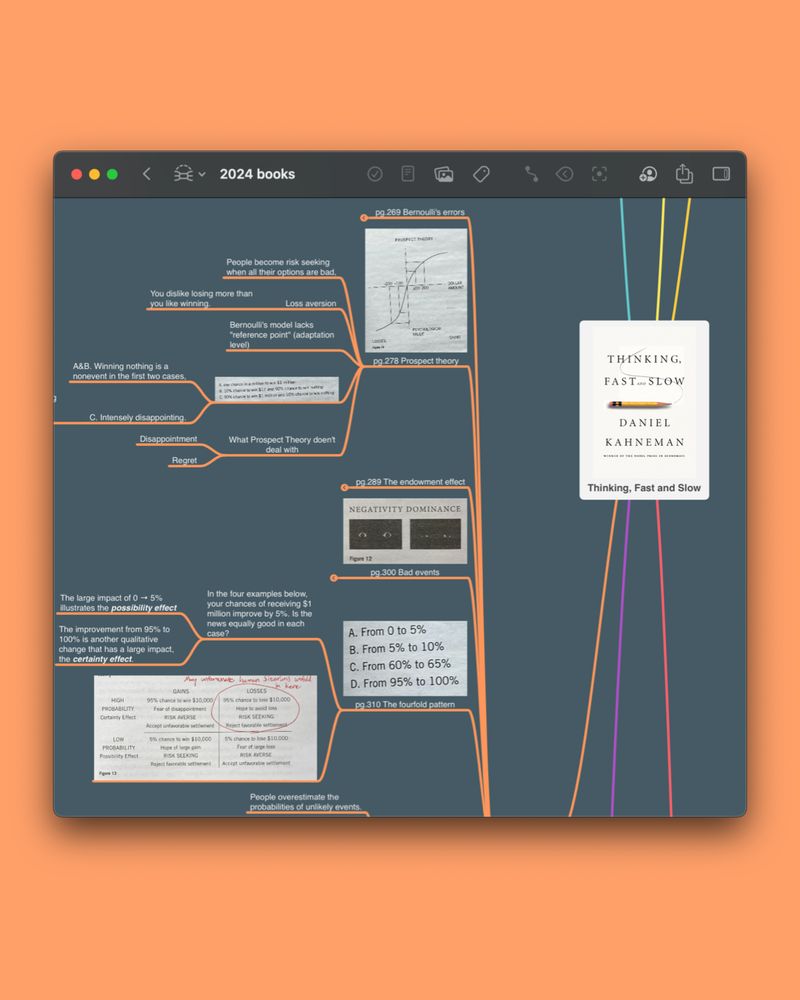800x1000 pixels.
Task: Activate the focus mode icon
Action: [x=599, y=174]
